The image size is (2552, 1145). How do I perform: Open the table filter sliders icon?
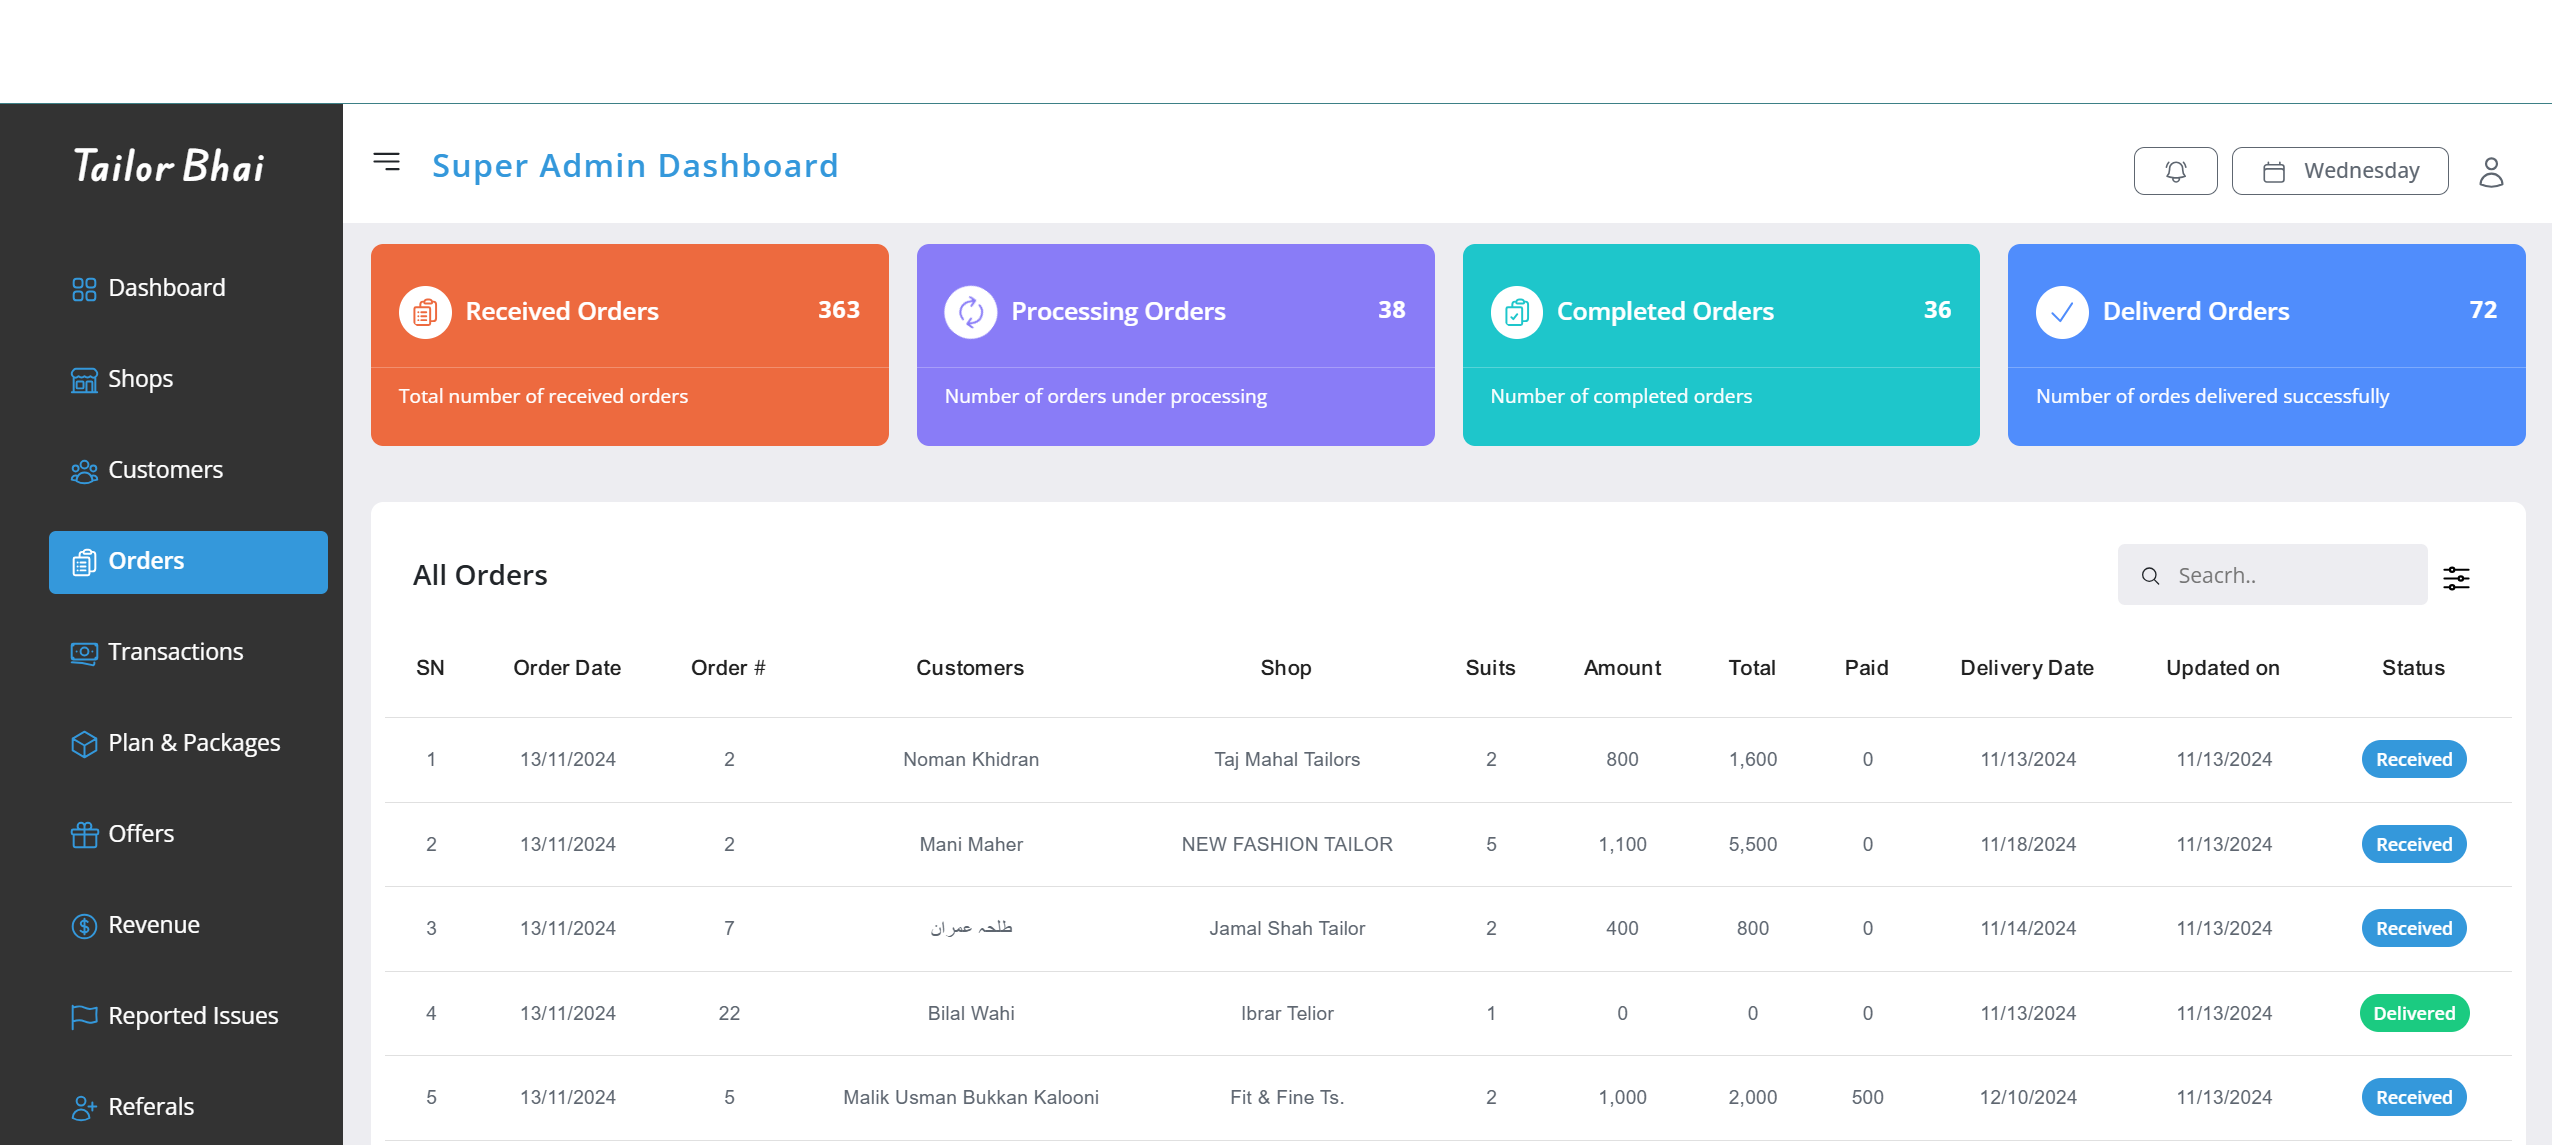pyautogui.click(x=2456, y=578)
